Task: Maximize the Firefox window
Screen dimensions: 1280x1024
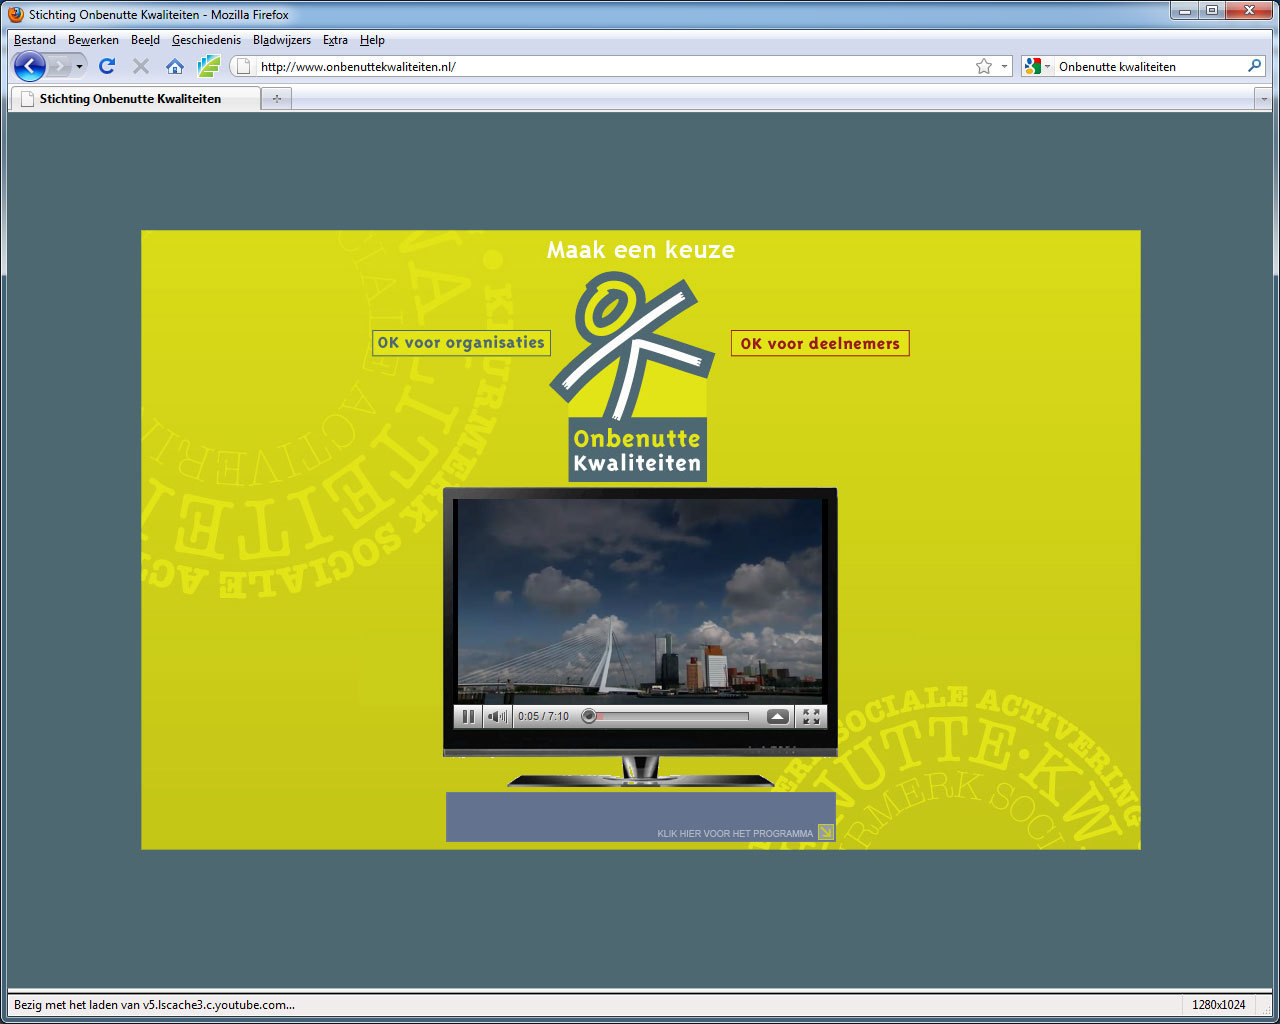Action: (x=1212, y=10)
